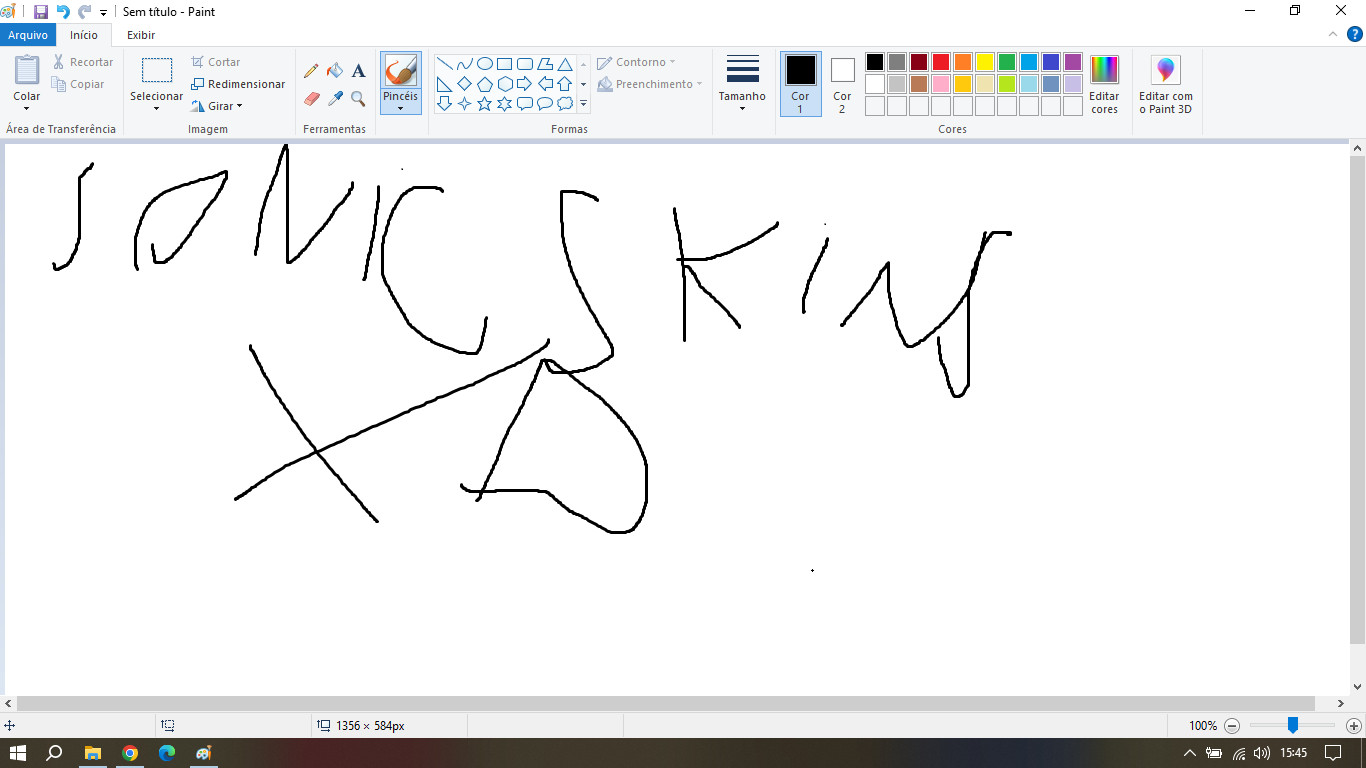Open the Girar rotate dropdown

[x=217, y=106]
